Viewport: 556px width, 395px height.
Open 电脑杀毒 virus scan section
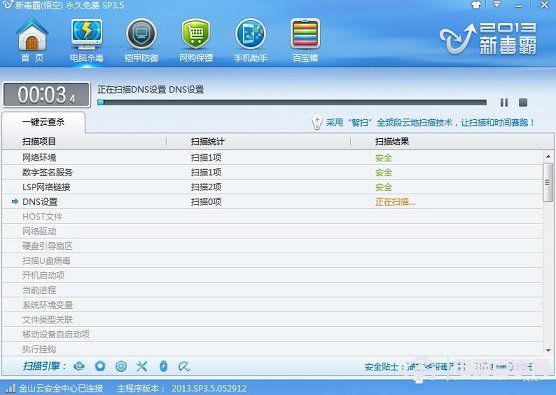pos(87,40)
